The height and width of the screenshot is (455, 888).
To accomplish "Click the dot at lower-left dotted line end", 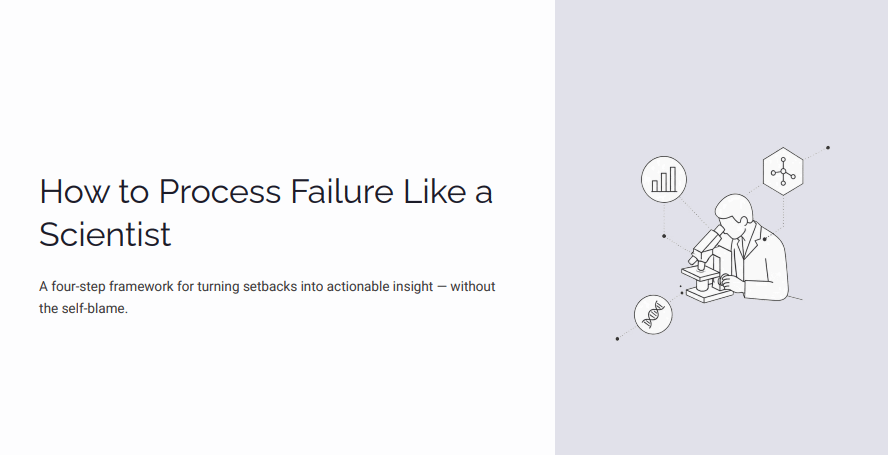I will pos(617,339).
